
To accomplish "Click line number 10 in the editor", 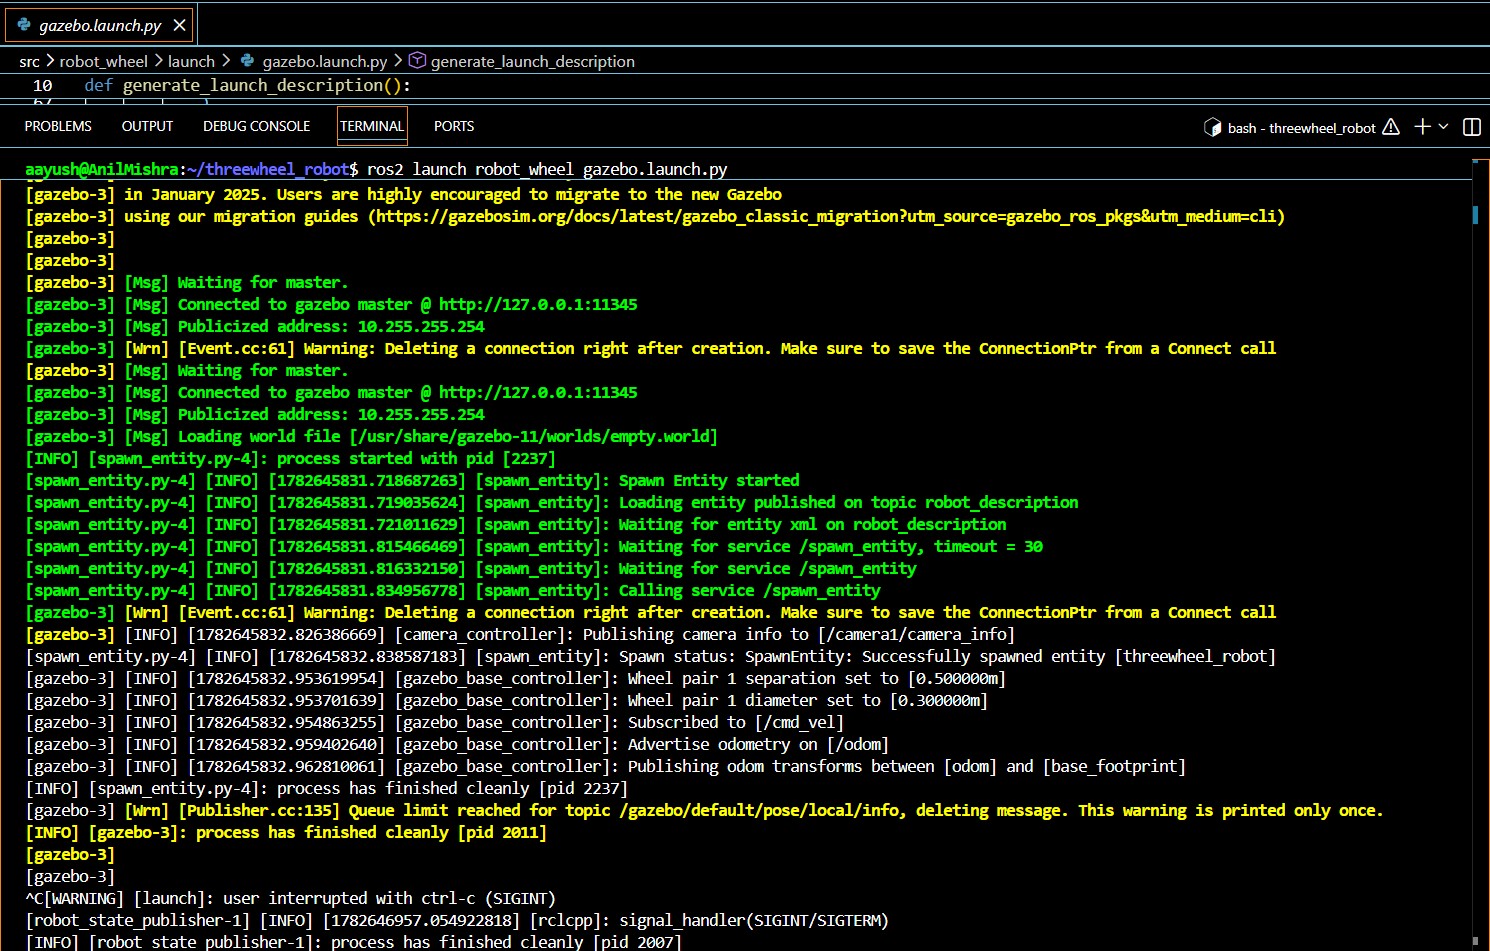I will click(x=42, y=85).
